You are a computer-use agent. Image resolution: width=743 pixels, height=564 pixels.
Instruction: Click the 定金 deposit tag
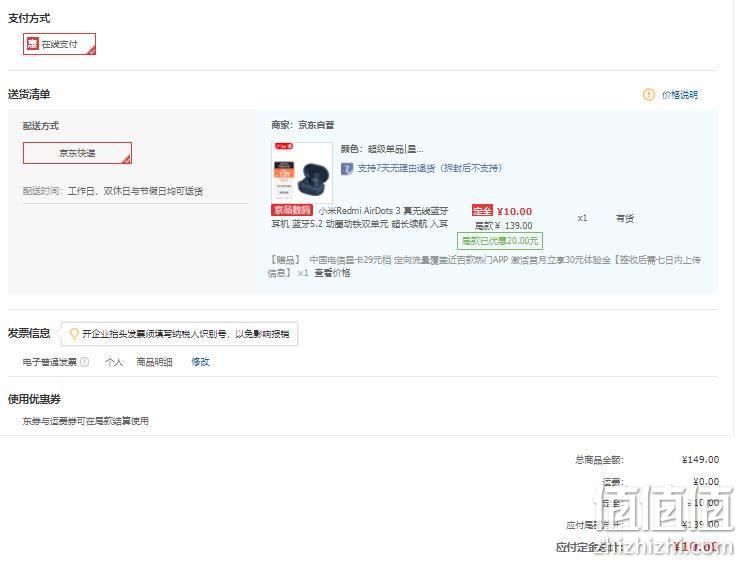[482, 211]
